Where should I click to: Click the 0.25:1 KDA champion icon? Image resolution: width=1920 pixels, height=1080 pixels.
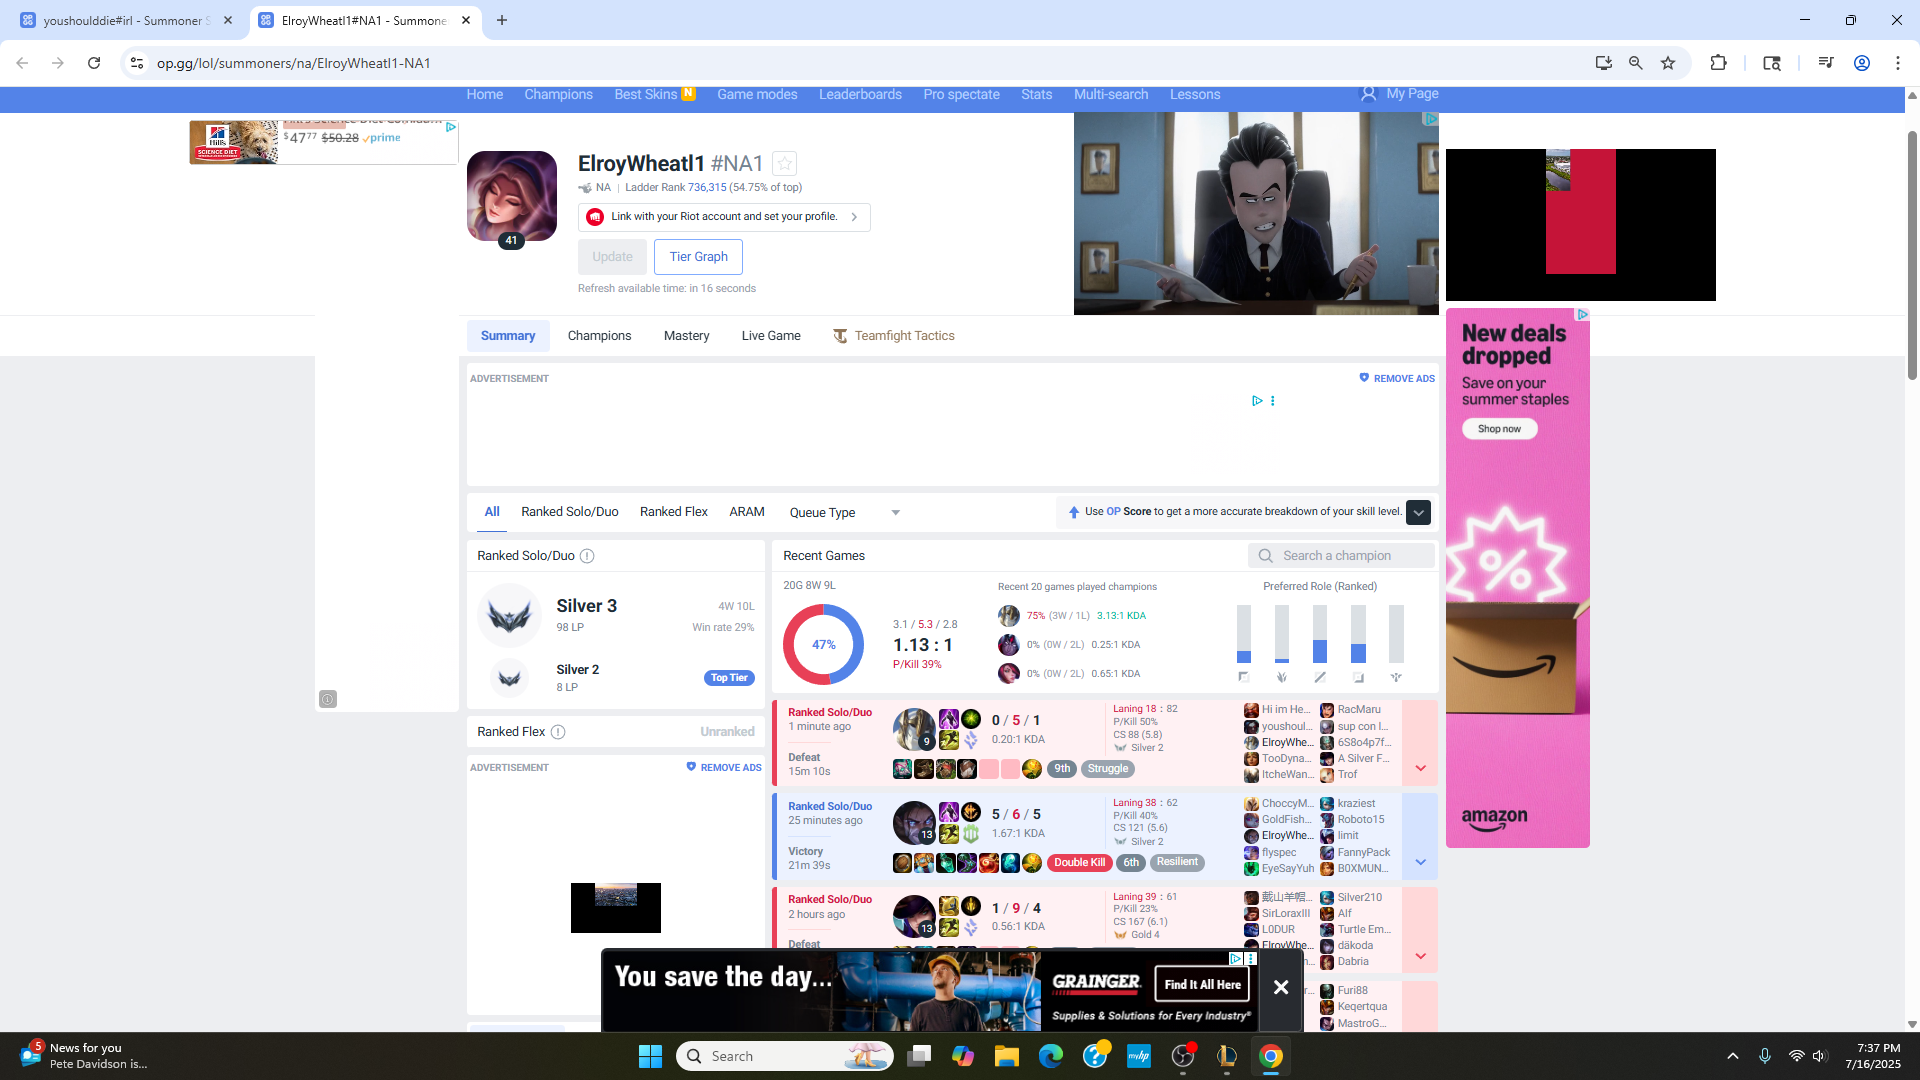1009,645
